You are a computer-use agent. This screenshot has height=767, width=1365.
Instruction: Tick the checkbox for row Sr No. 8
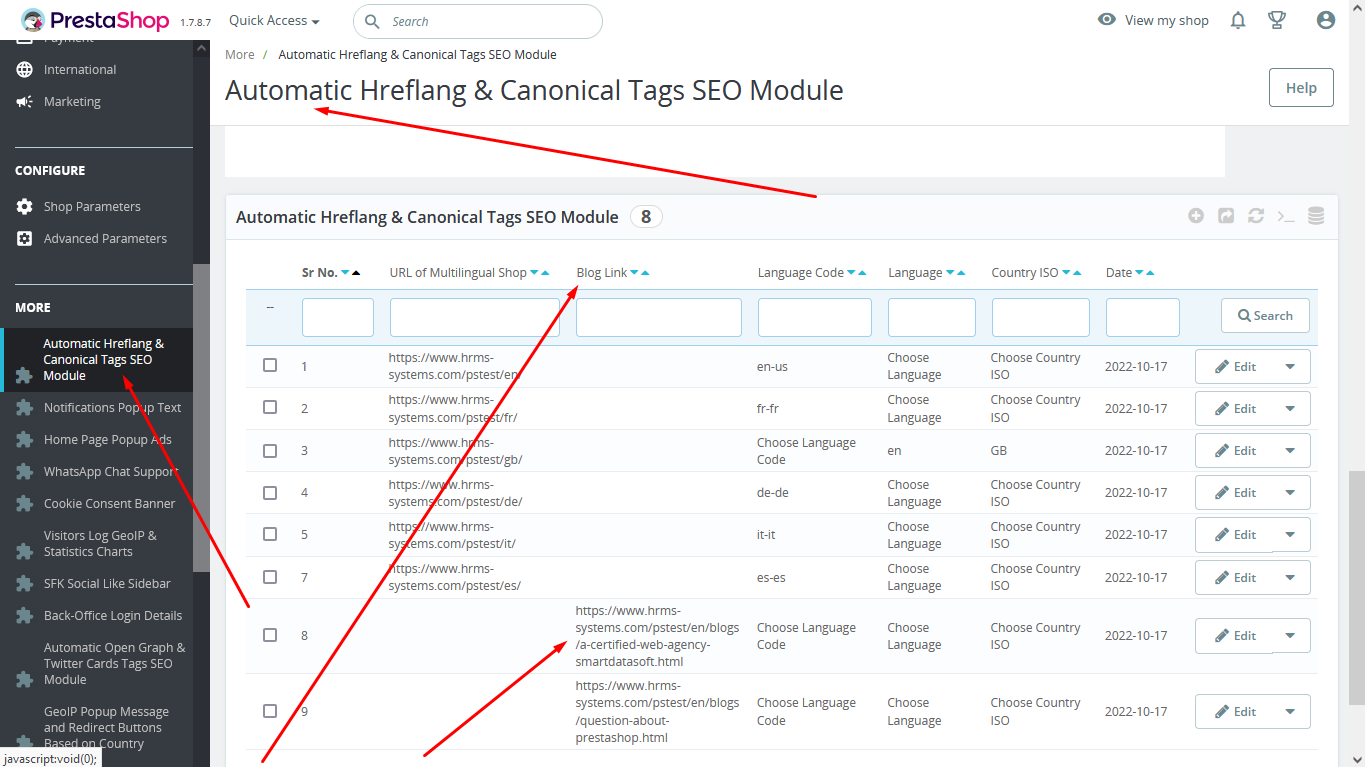pyautogui.click(x=270, y=635)
